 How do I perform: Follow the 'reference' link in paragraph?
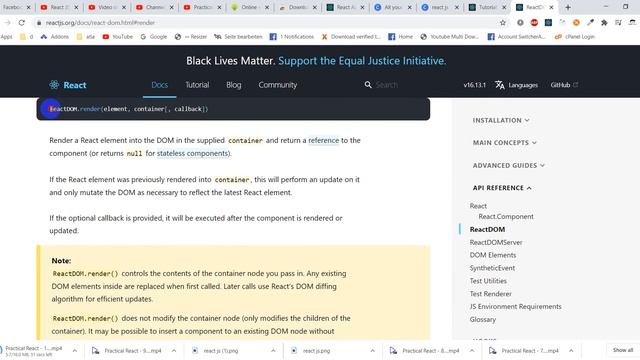[323, 140]
